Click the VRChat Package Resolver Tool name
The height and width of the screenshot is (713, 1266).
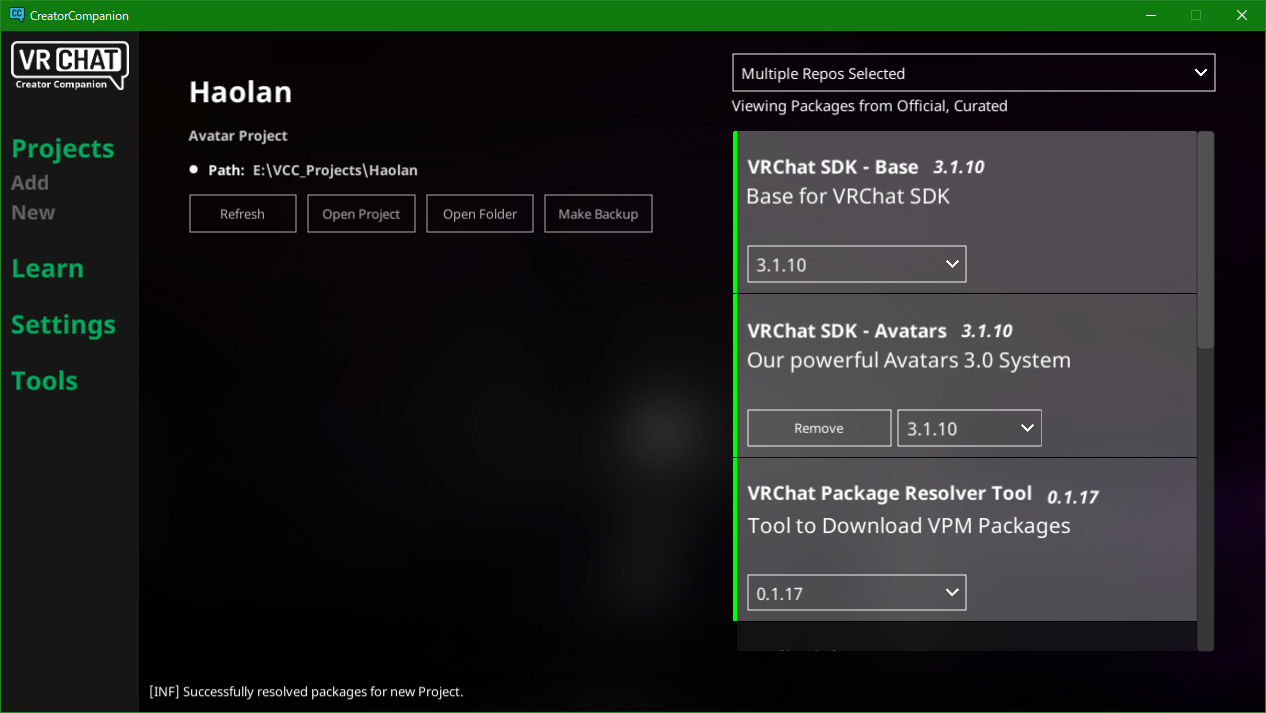[890, 494]
